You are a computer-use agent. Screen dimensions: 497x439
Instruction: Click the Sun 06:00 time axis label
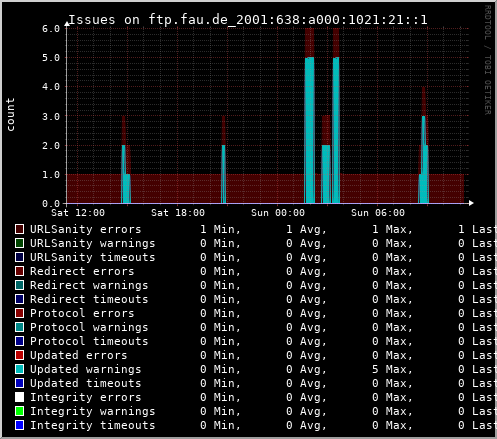pos(378,213)
